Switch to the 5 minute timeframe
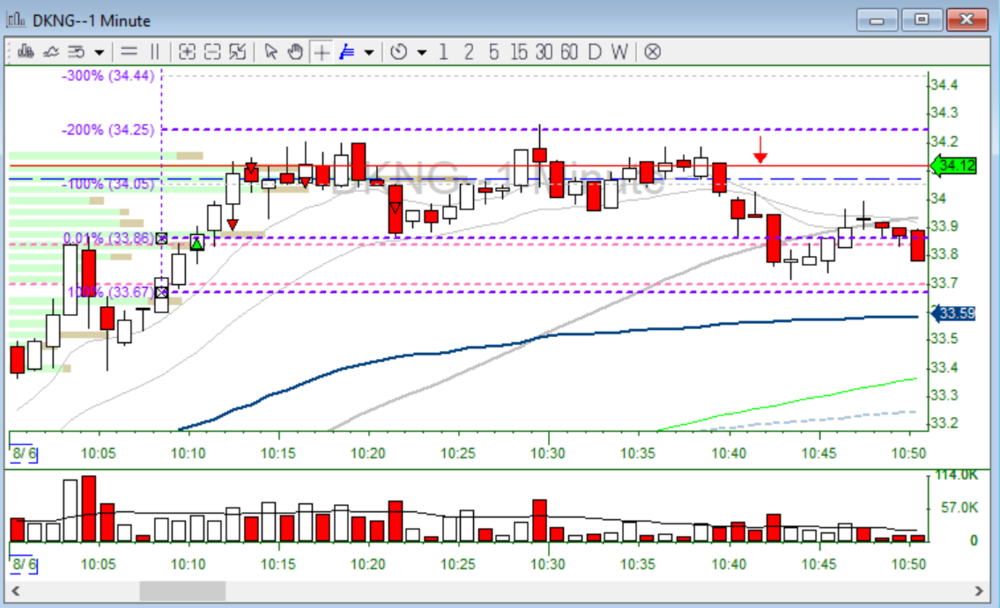The image size is (1000, 608). click(x=493, y=51)
